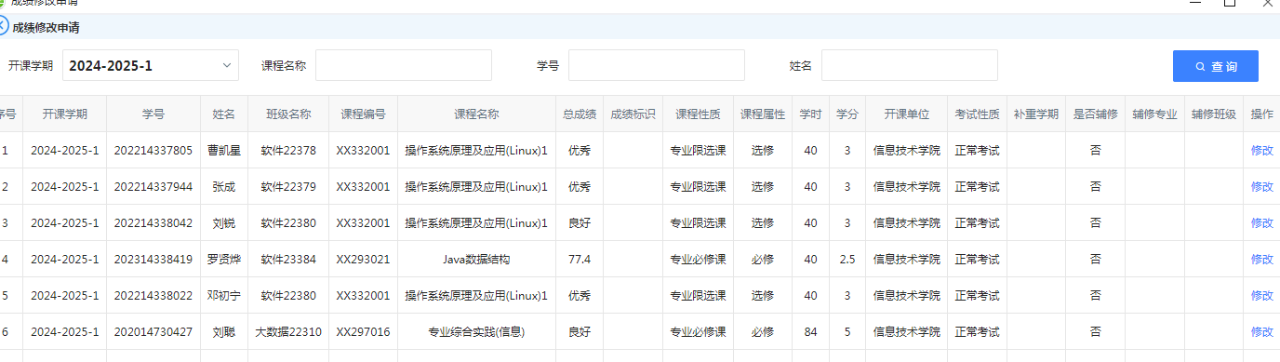Select 刘聪's 良好 grade cell
Image resolution: width=1280 pixels, height=362 pixels.
580,332
